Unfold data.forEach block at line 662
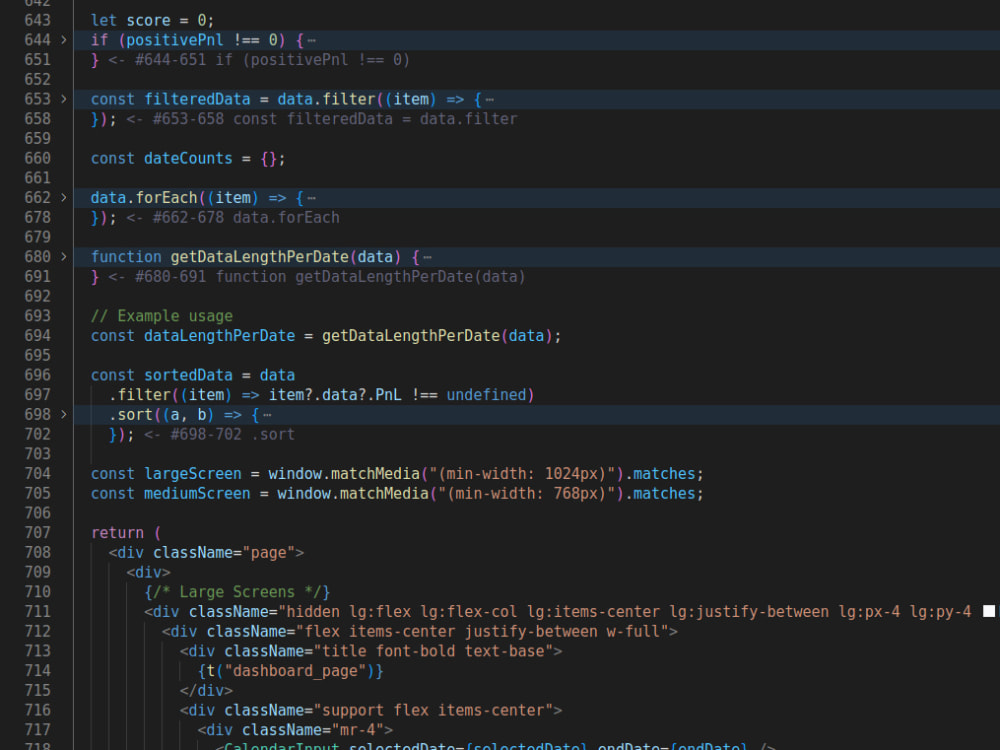This screenshot has height=750, width=1000. click(64, 198)
